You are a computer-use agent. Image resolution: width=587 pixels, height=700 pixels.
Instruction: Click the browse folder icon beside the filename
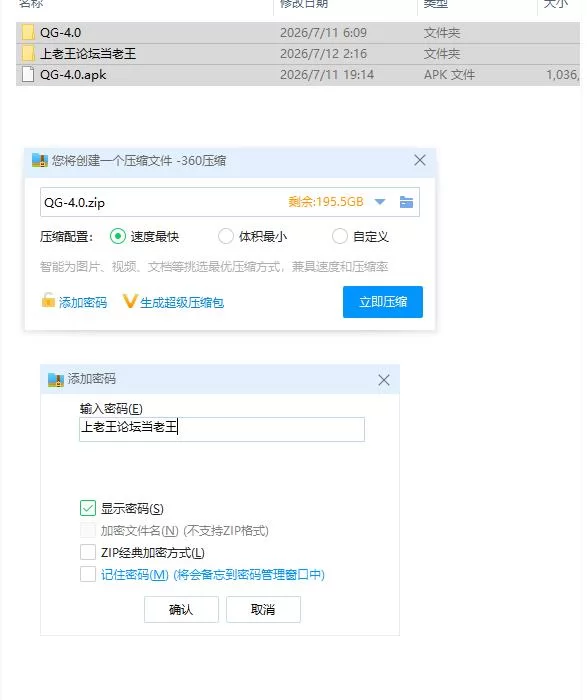(406, 202)
